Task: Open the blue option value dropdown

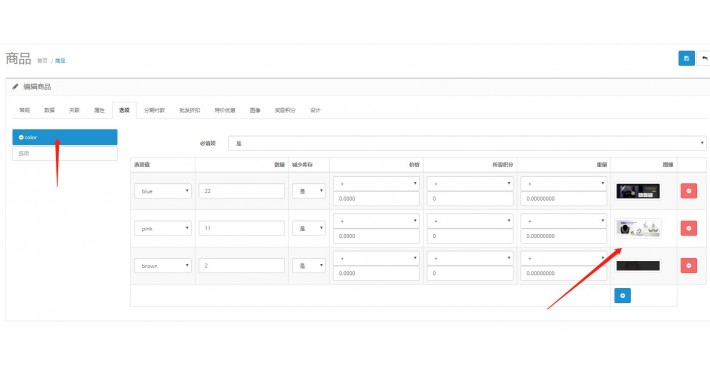Action: (163, 191)
